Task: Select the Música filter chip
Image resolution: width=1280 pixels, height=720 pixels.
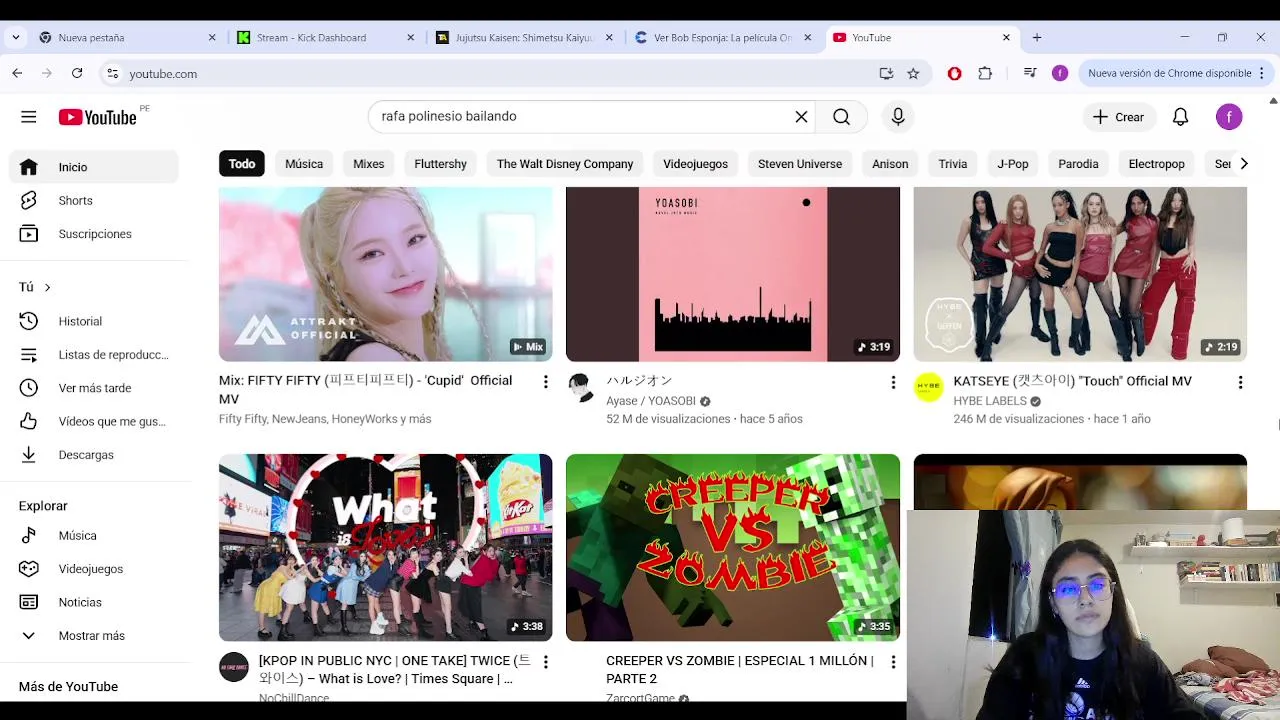Action: click(304, 164)
